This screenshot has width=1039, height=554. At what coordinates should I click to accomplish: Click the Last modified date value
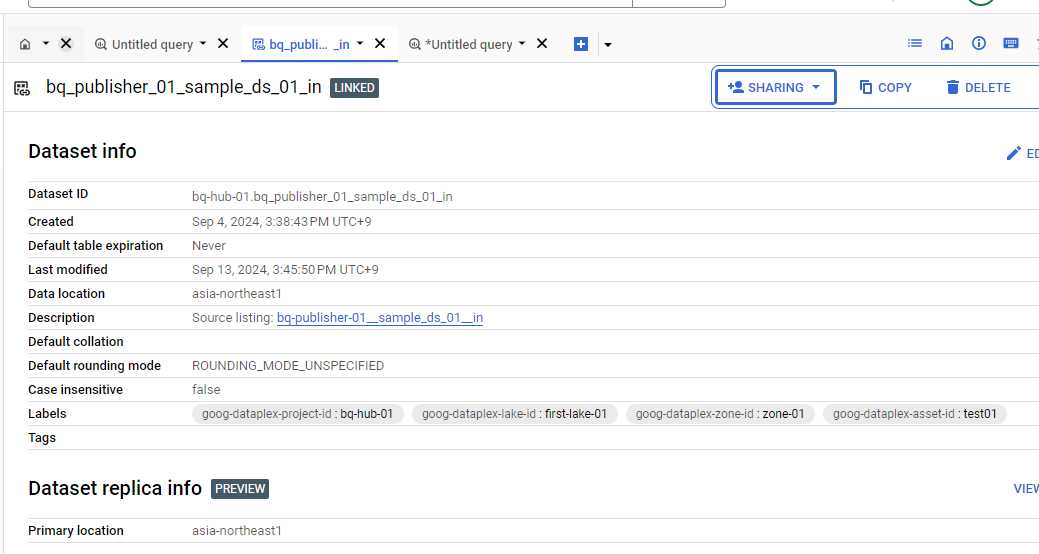285,270
